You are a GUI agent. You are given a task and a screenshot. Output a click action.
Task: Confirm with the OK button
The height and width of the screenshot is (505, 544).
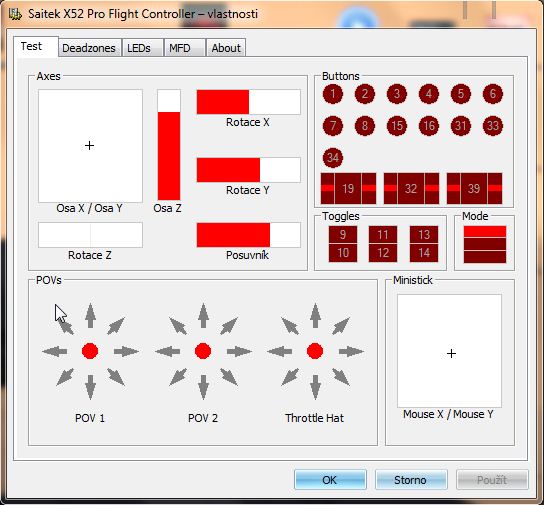click(x=330, y=480)
